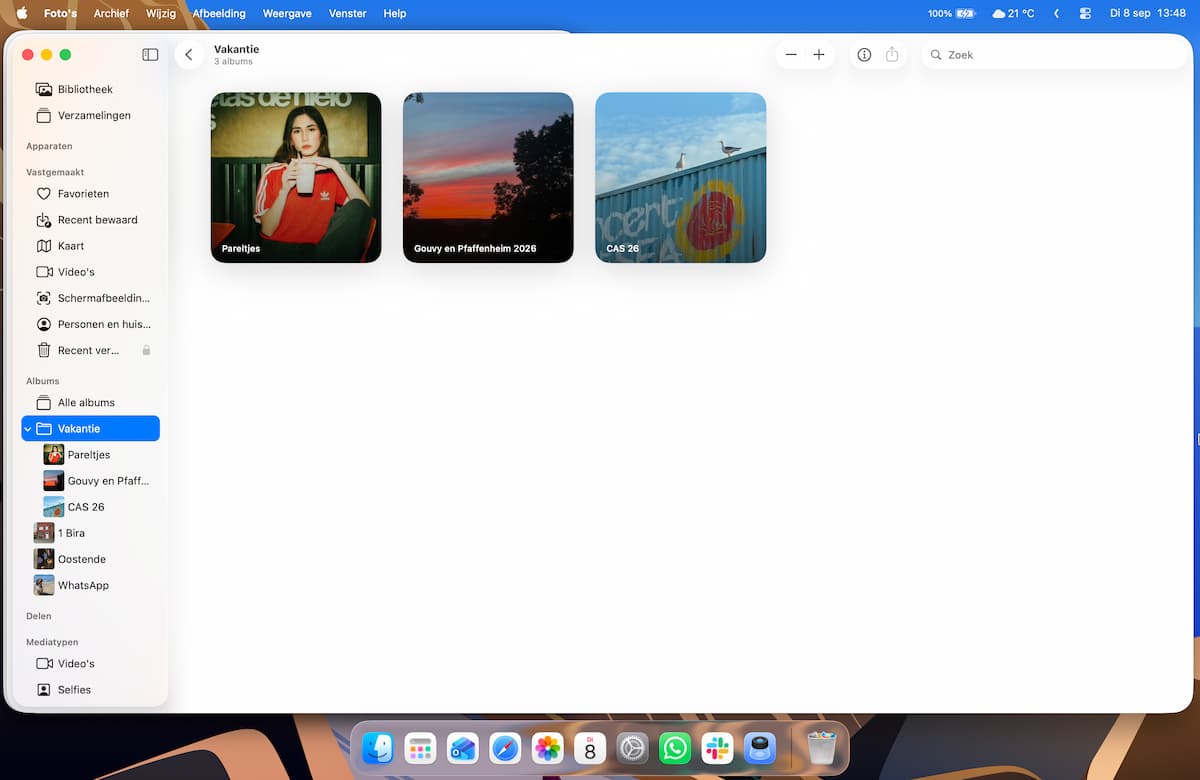Viewport: 1200px width, 780px height.
Task: Select 1 Bira album in sidebar
Action: 90,533
